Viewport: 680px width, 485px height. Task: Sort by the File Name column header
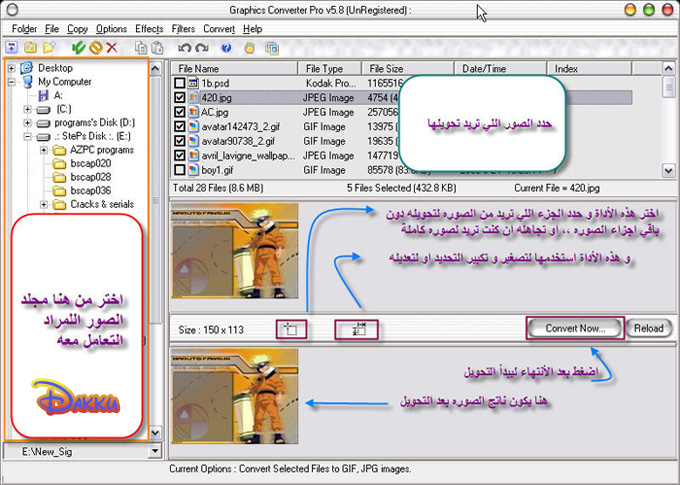(x=234, y=69)
